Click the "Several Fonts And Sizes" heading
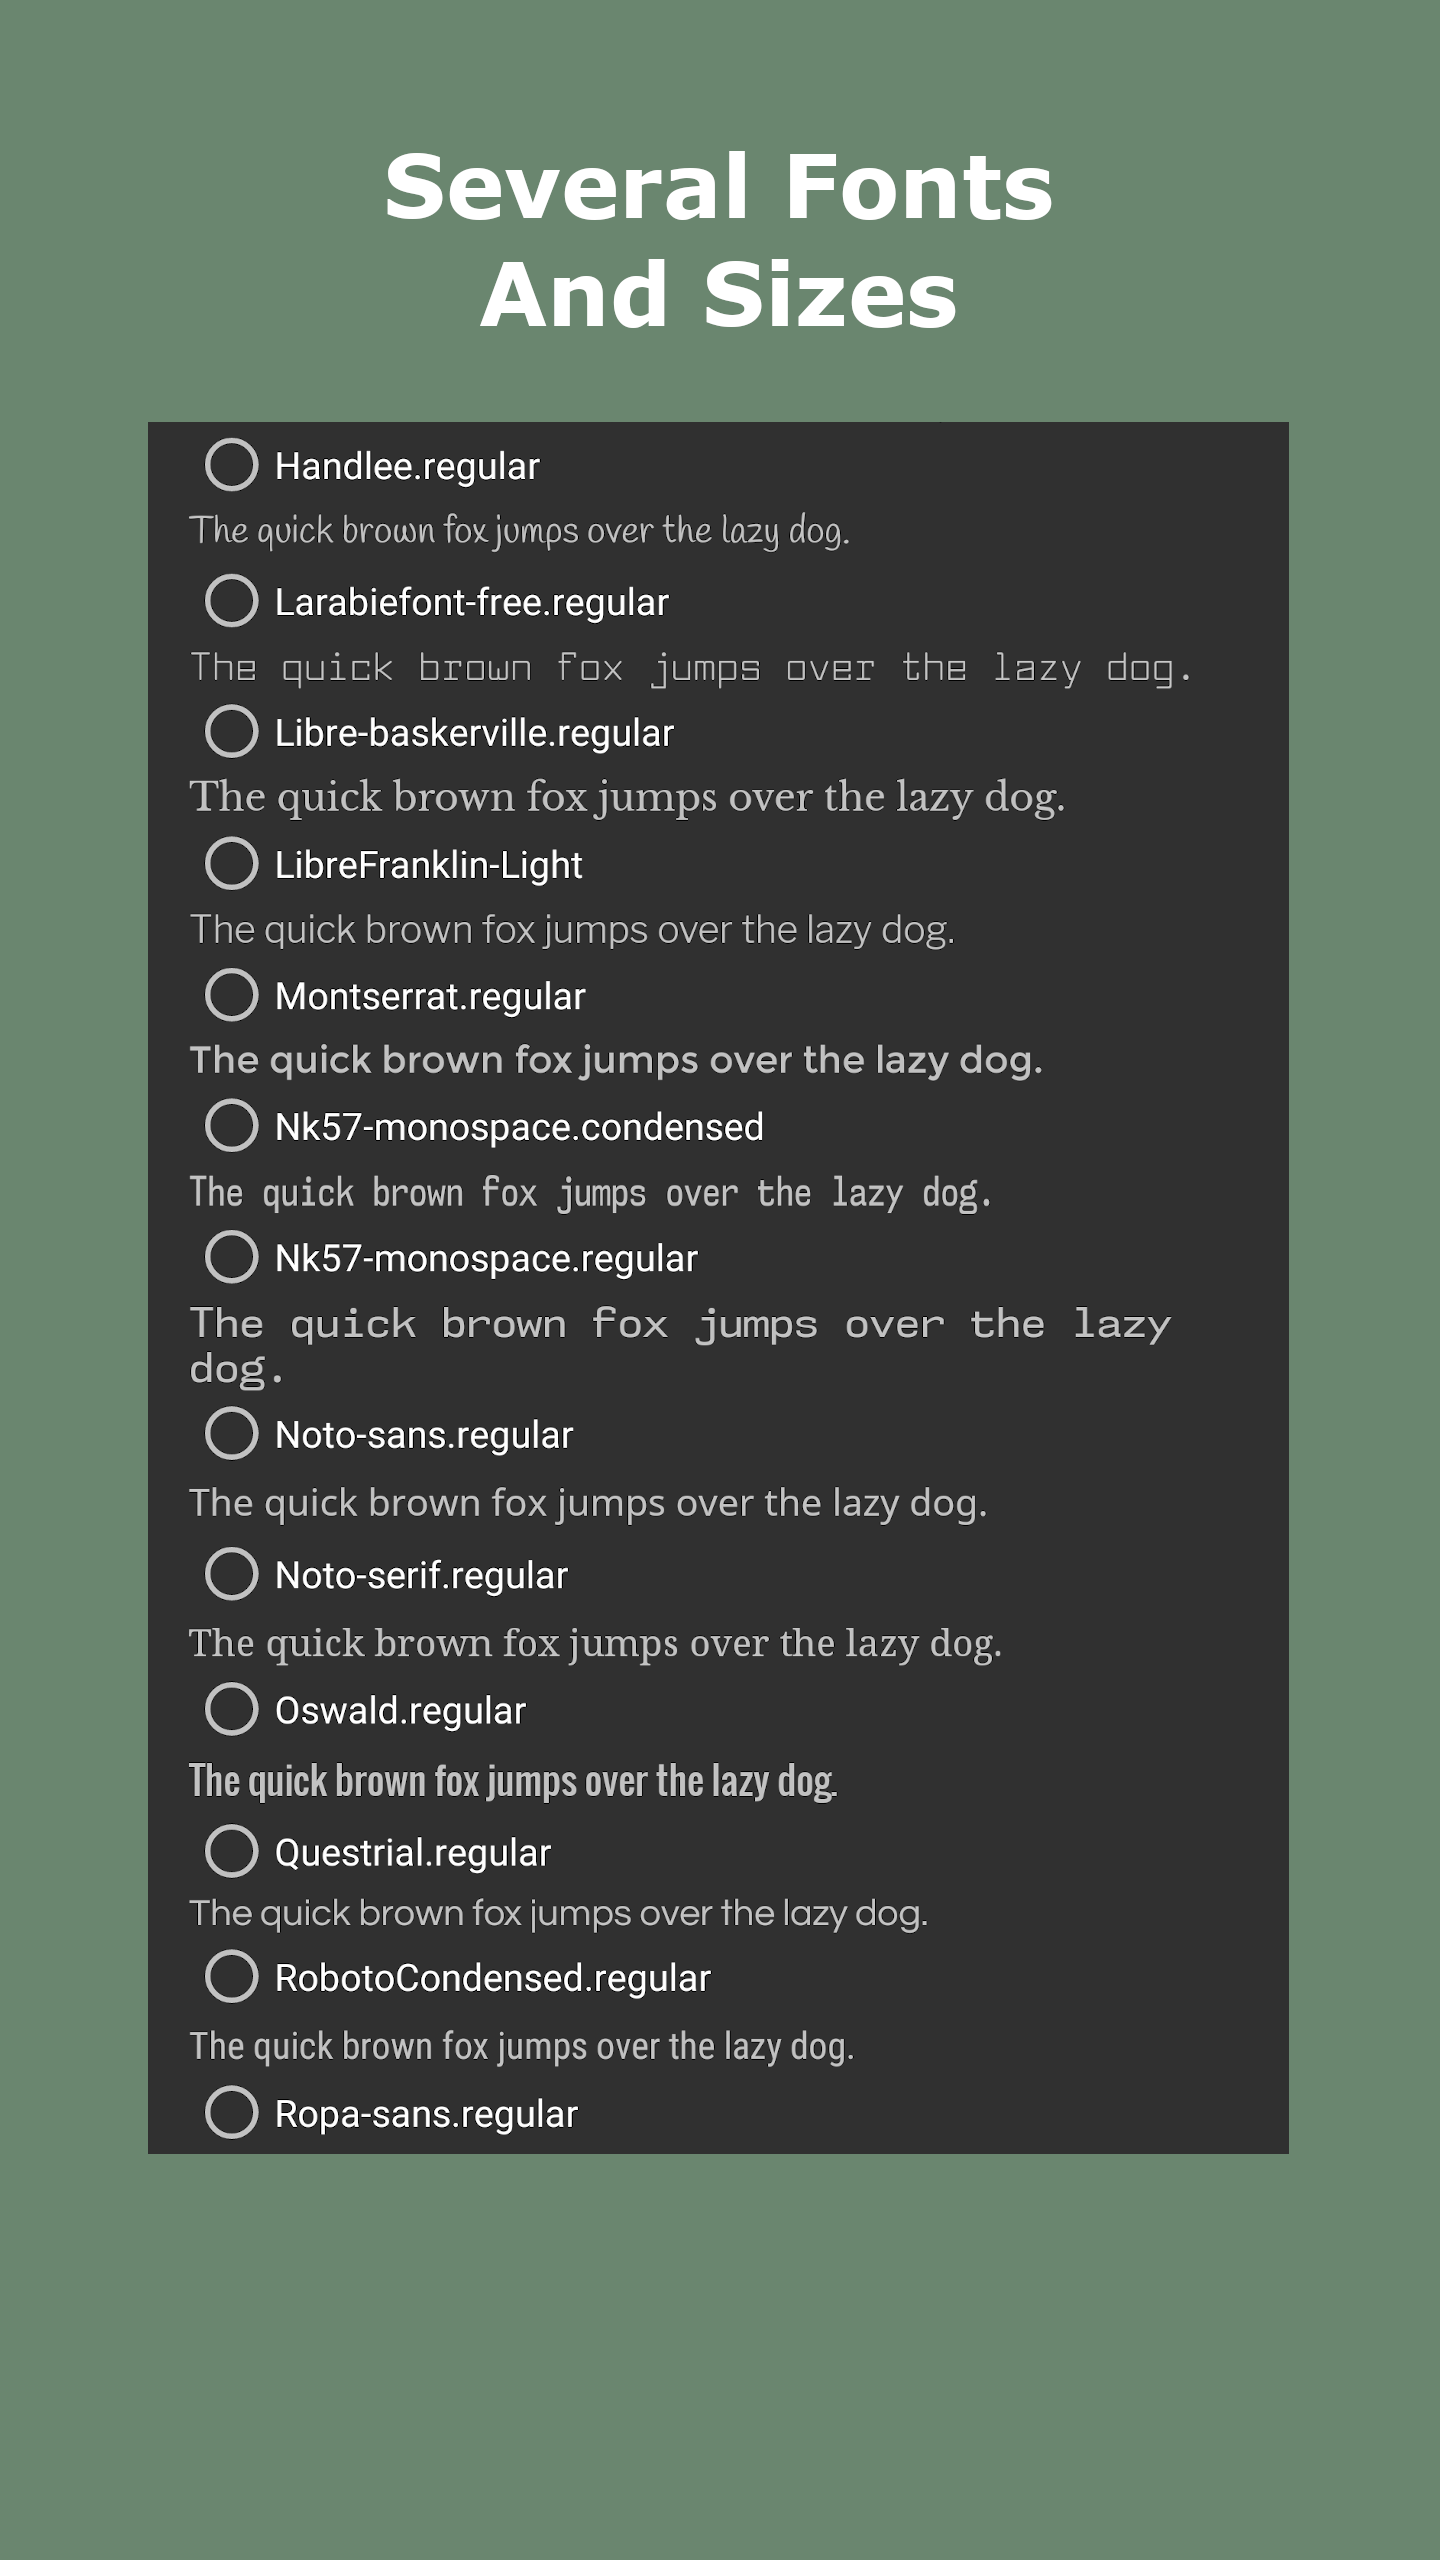Image resolution: width=1440 pixels, height=2560 pixels. coord(719,240)
